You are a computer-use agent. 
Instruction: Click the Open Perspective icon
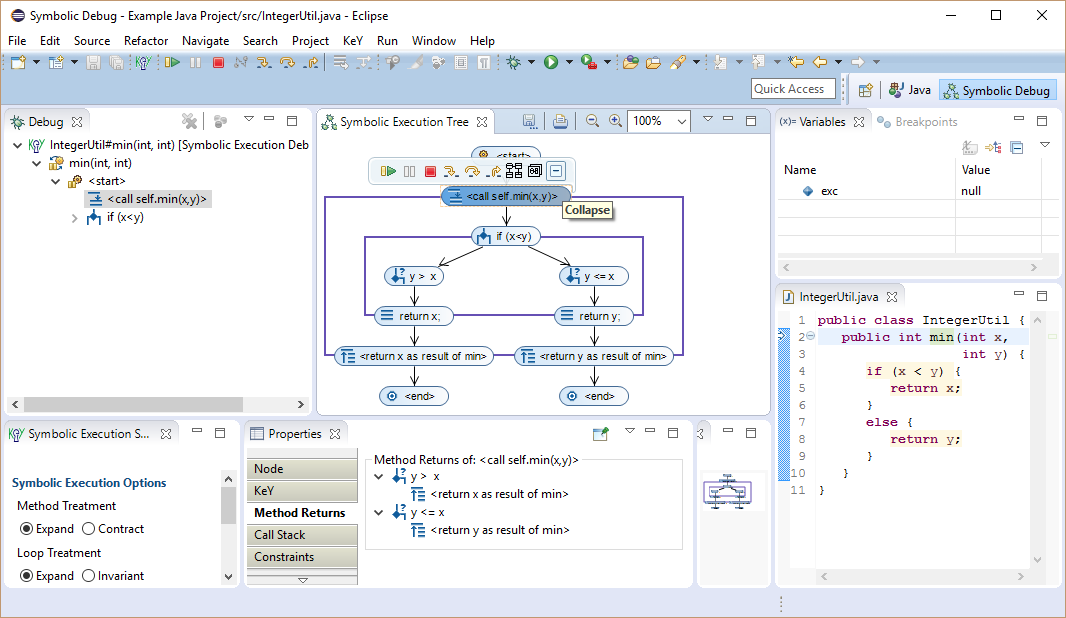[x=865, y=90]
